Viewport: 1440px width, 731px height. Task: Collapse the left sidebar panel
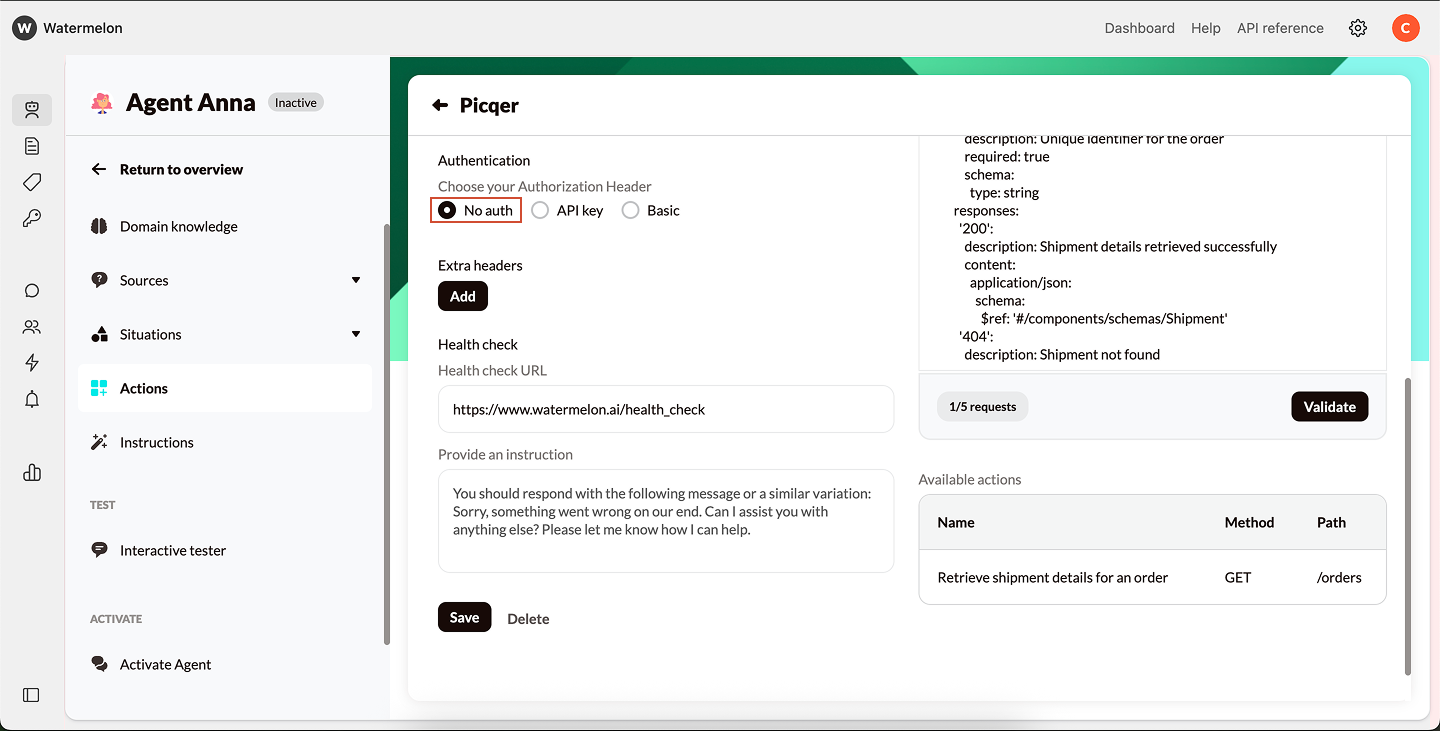tap(31, 695)
